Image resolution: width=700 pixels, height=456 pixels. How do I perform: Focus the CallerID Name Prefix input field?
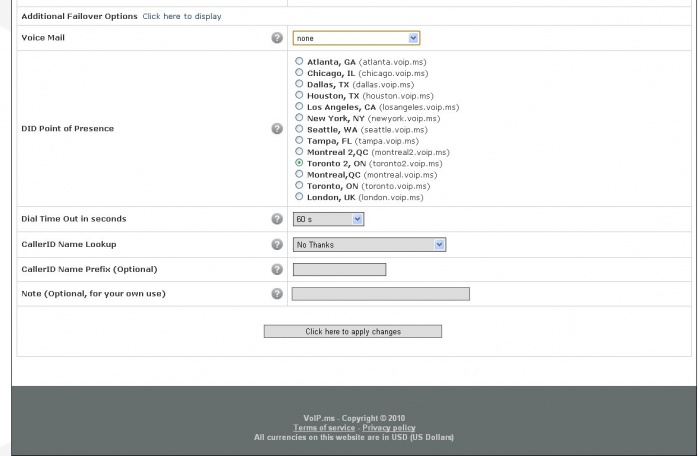[x=339, y=270]
